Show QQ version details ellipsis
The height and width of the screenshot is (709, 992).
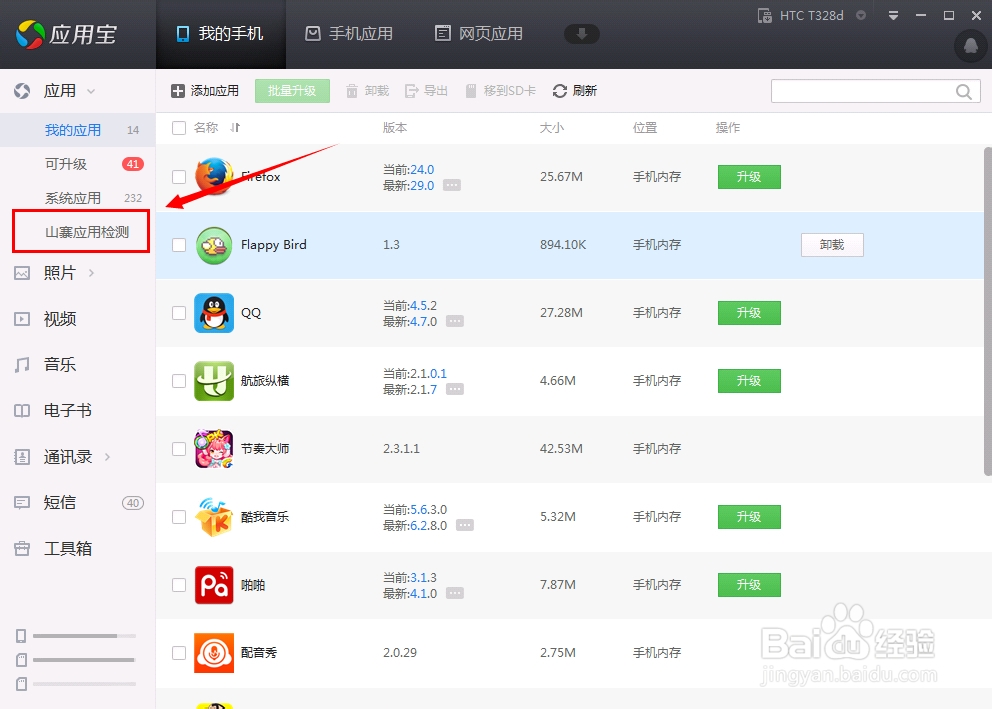click(x=454, y=321)
